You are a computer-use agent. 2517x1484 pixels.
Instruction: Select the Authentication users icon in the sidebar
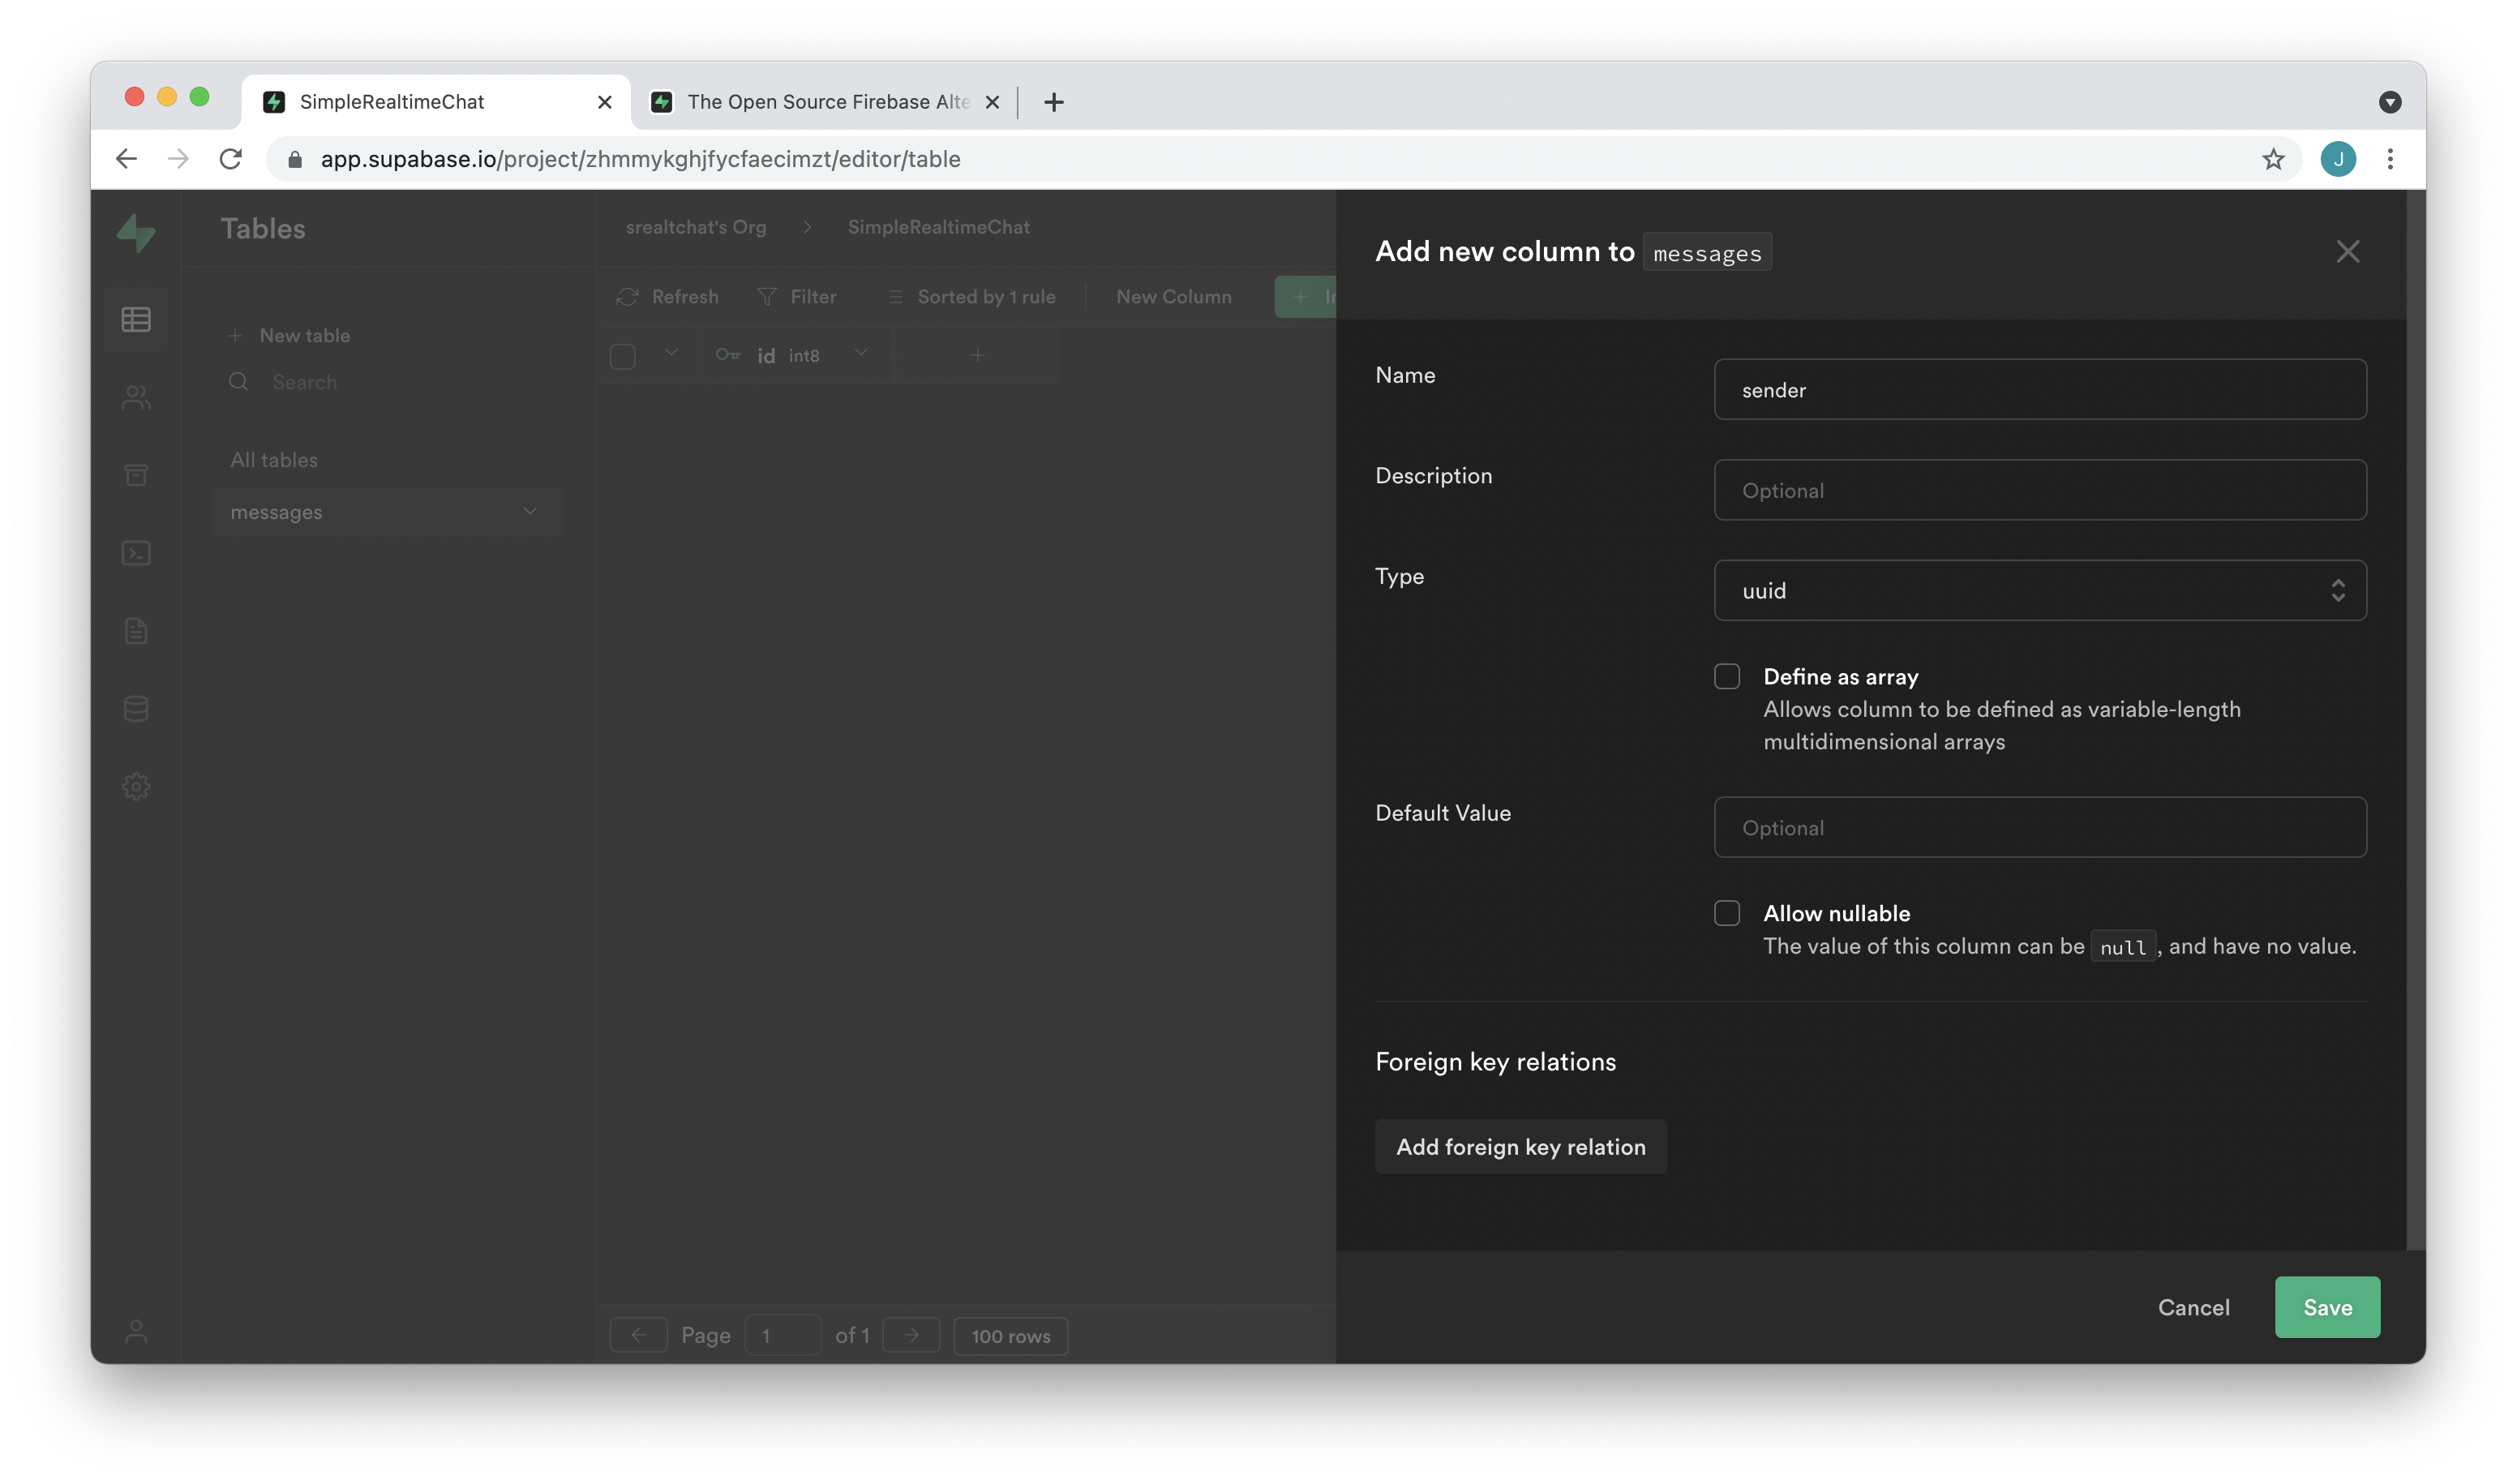click(136, 396)
